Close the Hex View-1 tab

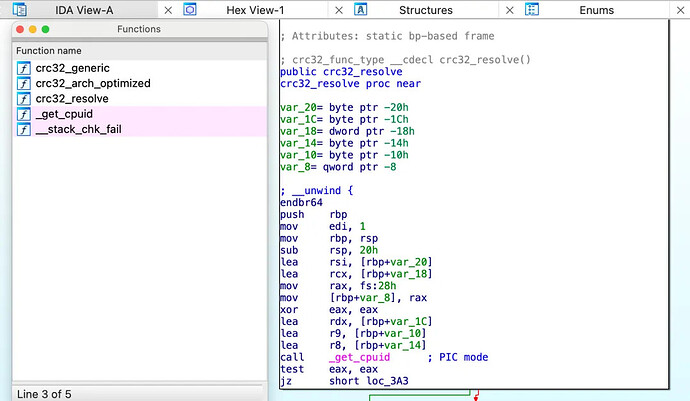[x=339, y=10]
